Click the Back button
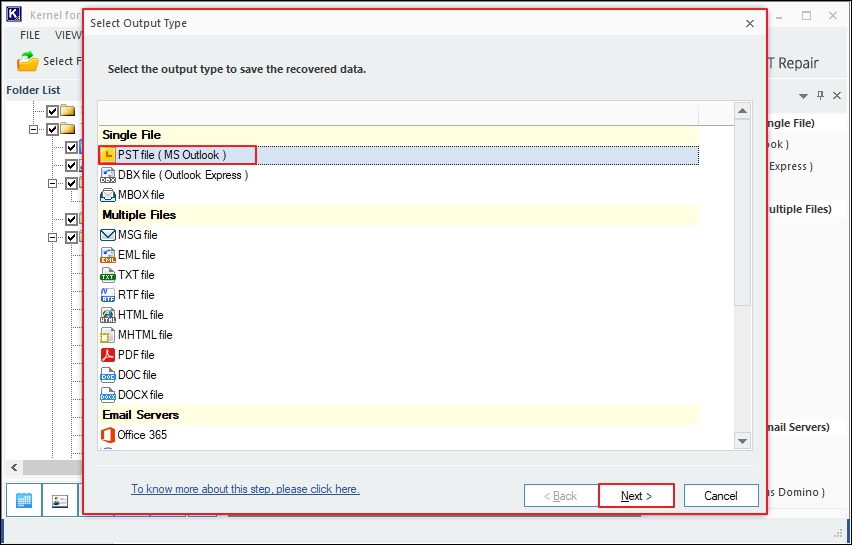 coord(561,496)
